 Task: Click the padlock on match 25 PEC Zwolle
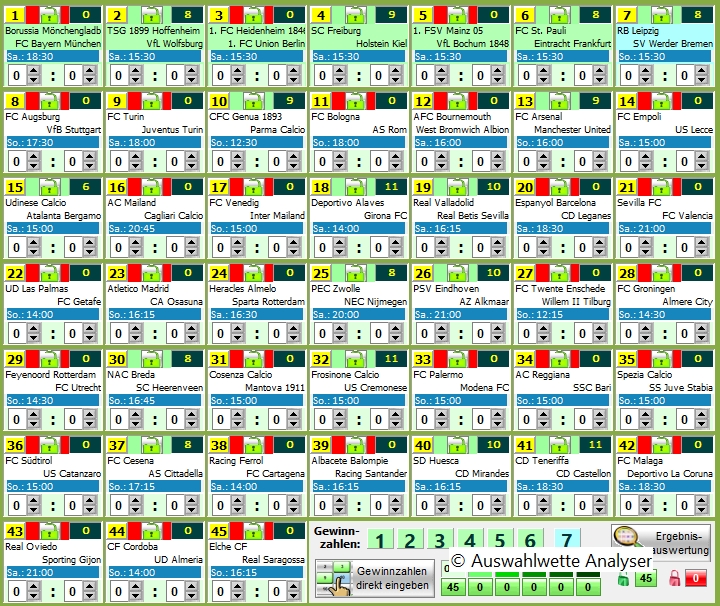click(x=355, y=274)
